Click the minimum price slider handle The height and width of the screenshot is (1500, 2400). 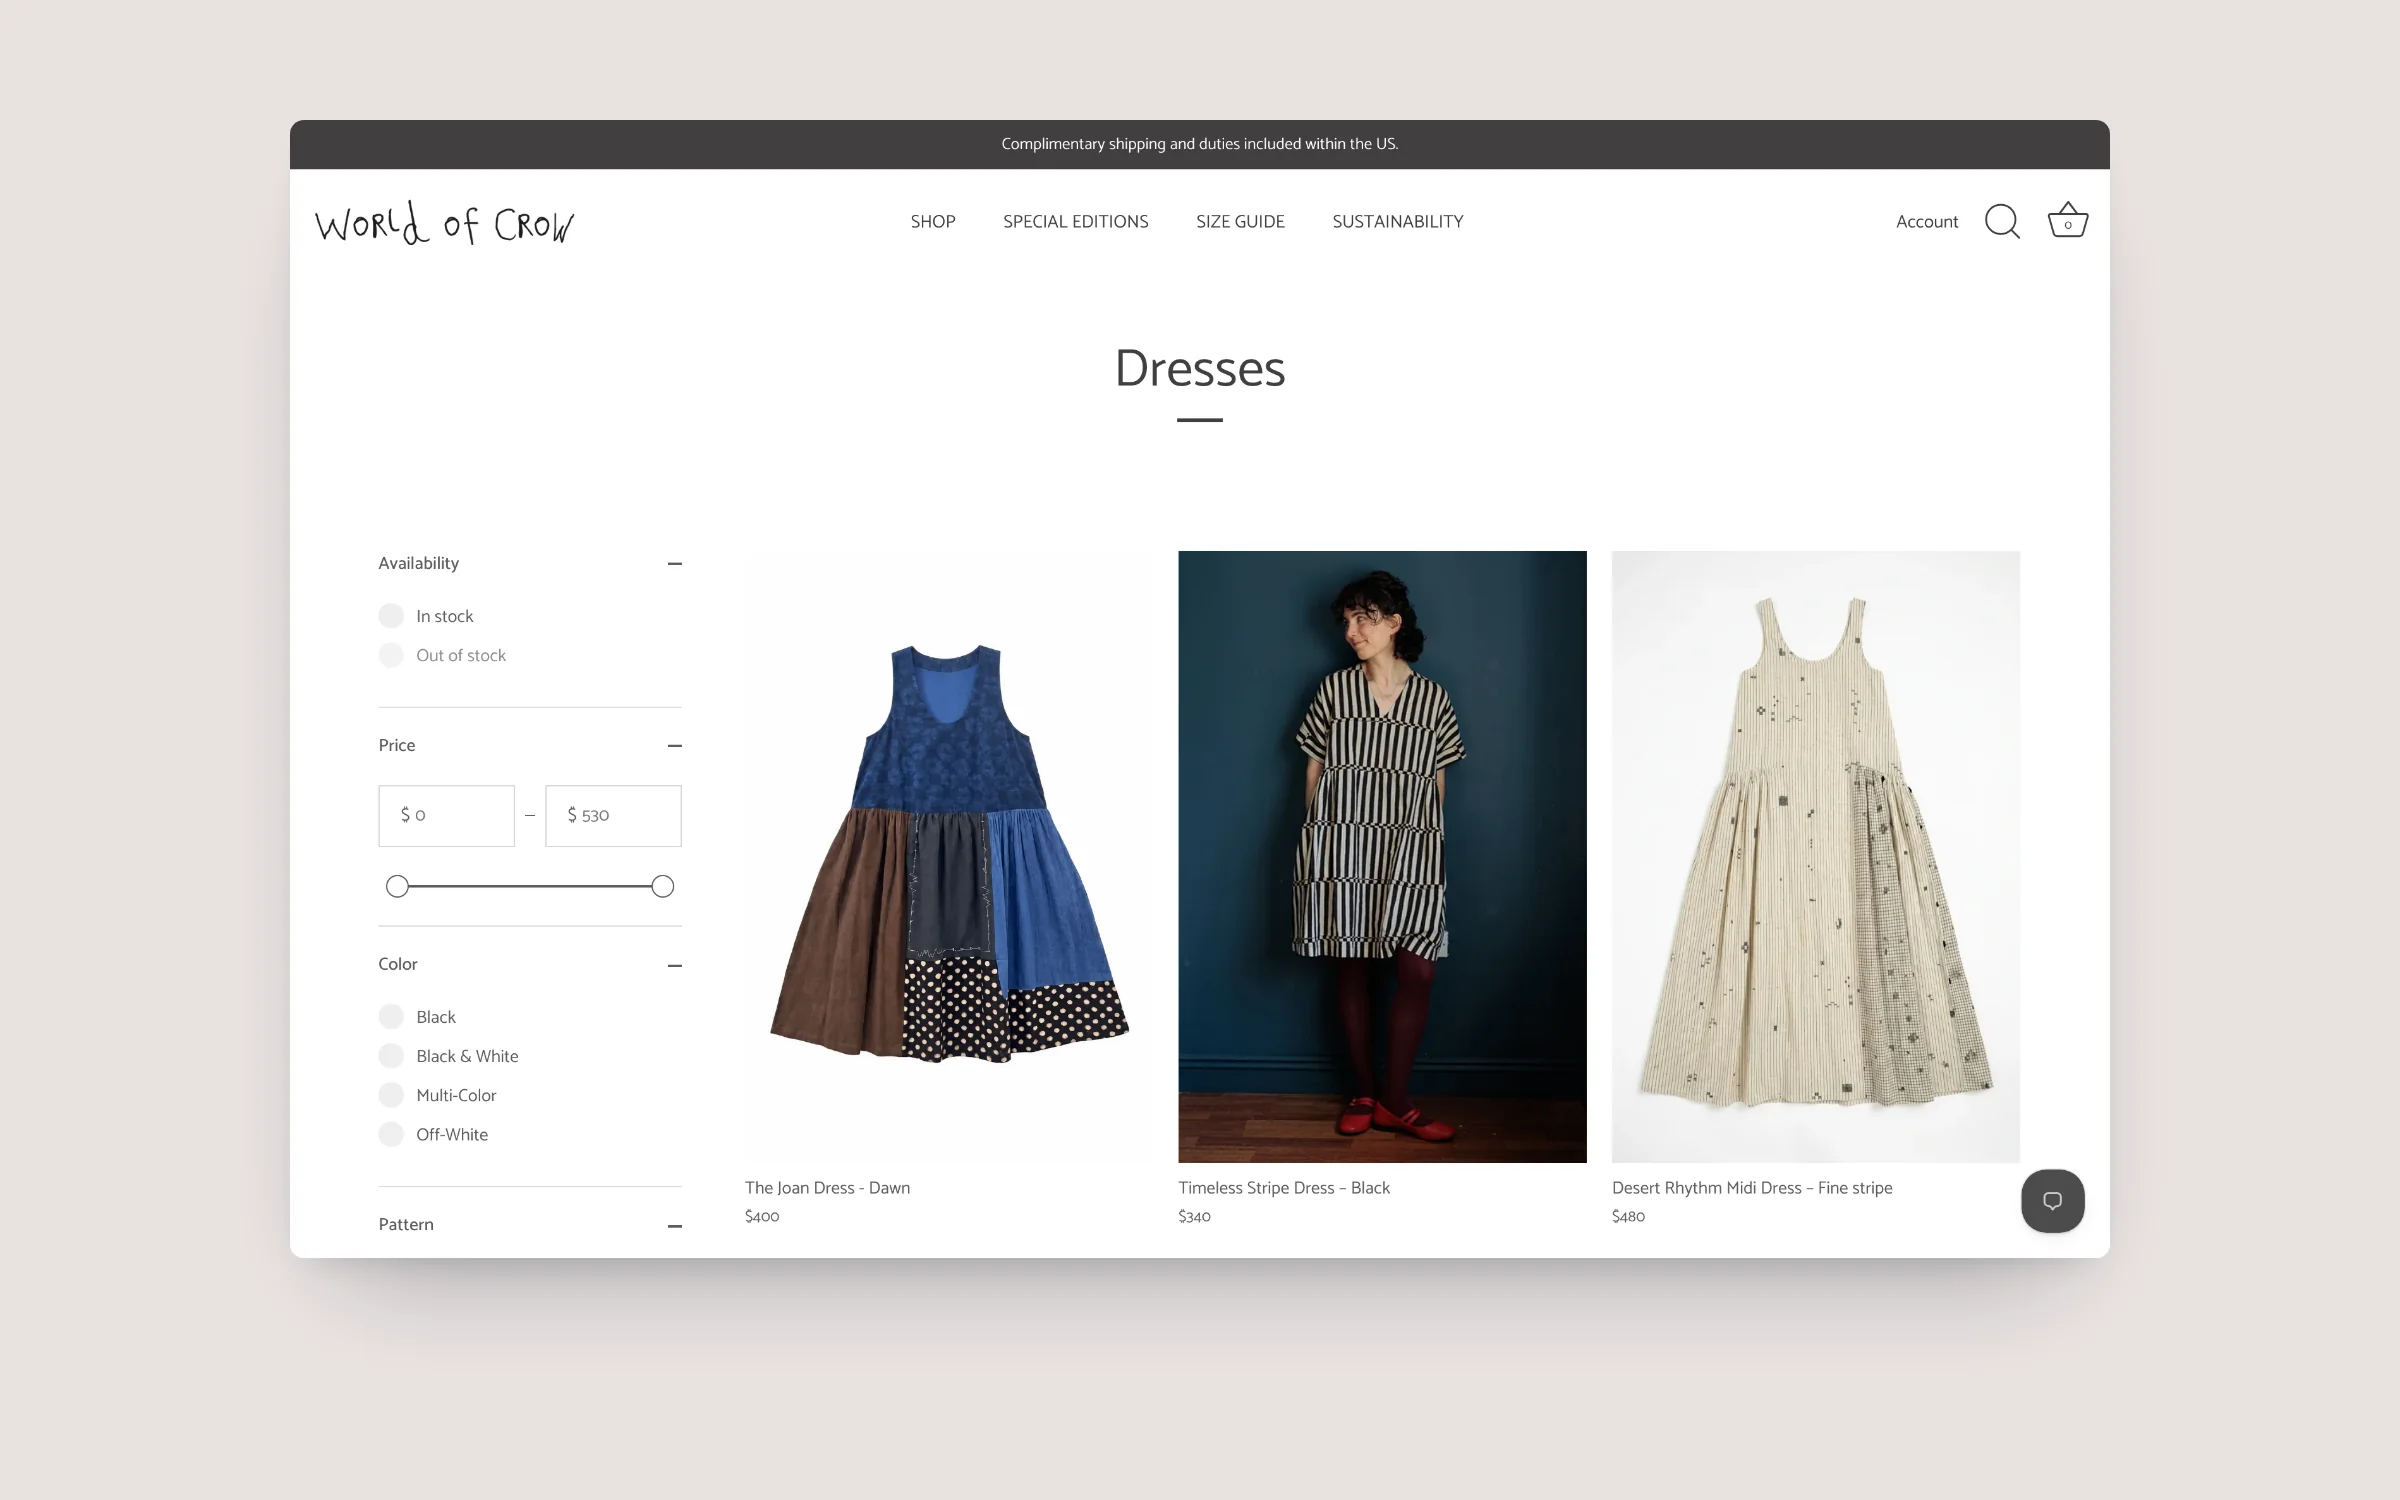[397, 886]
